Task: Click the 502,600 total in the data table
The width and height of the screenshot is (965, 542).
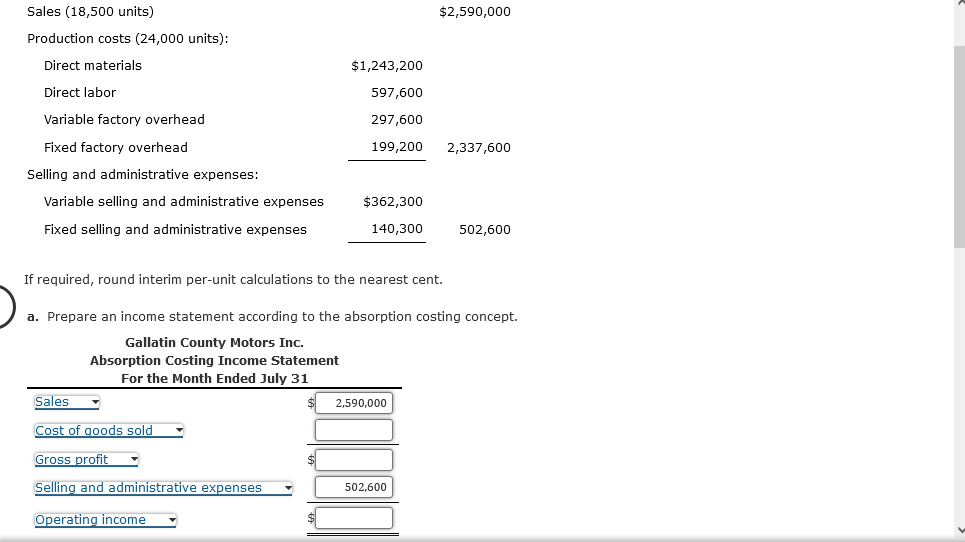Action: [485, 229]
